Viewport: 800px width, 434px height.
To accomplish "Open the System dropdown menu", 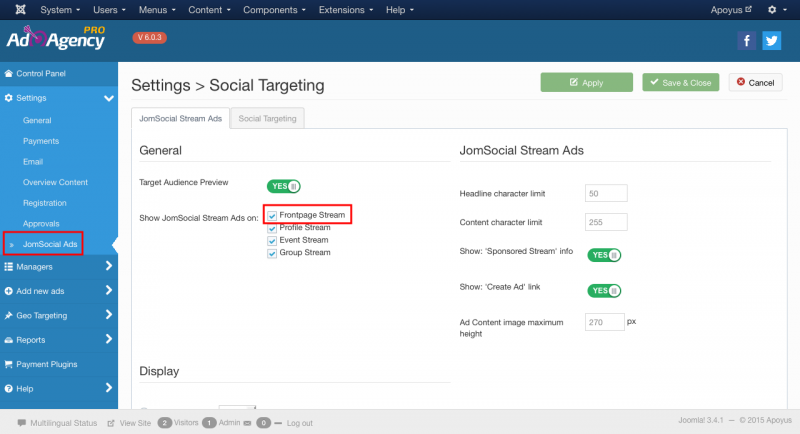I will pyautogui.click(x=60, y=10).
